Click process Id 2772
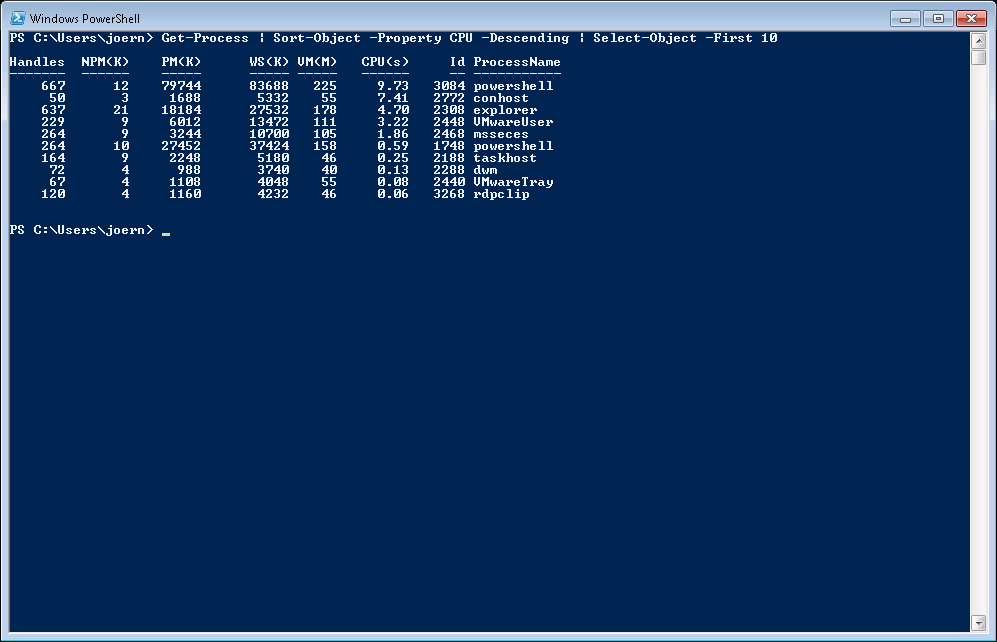This screenshot has width=997, height=642. tap(449, 98)
